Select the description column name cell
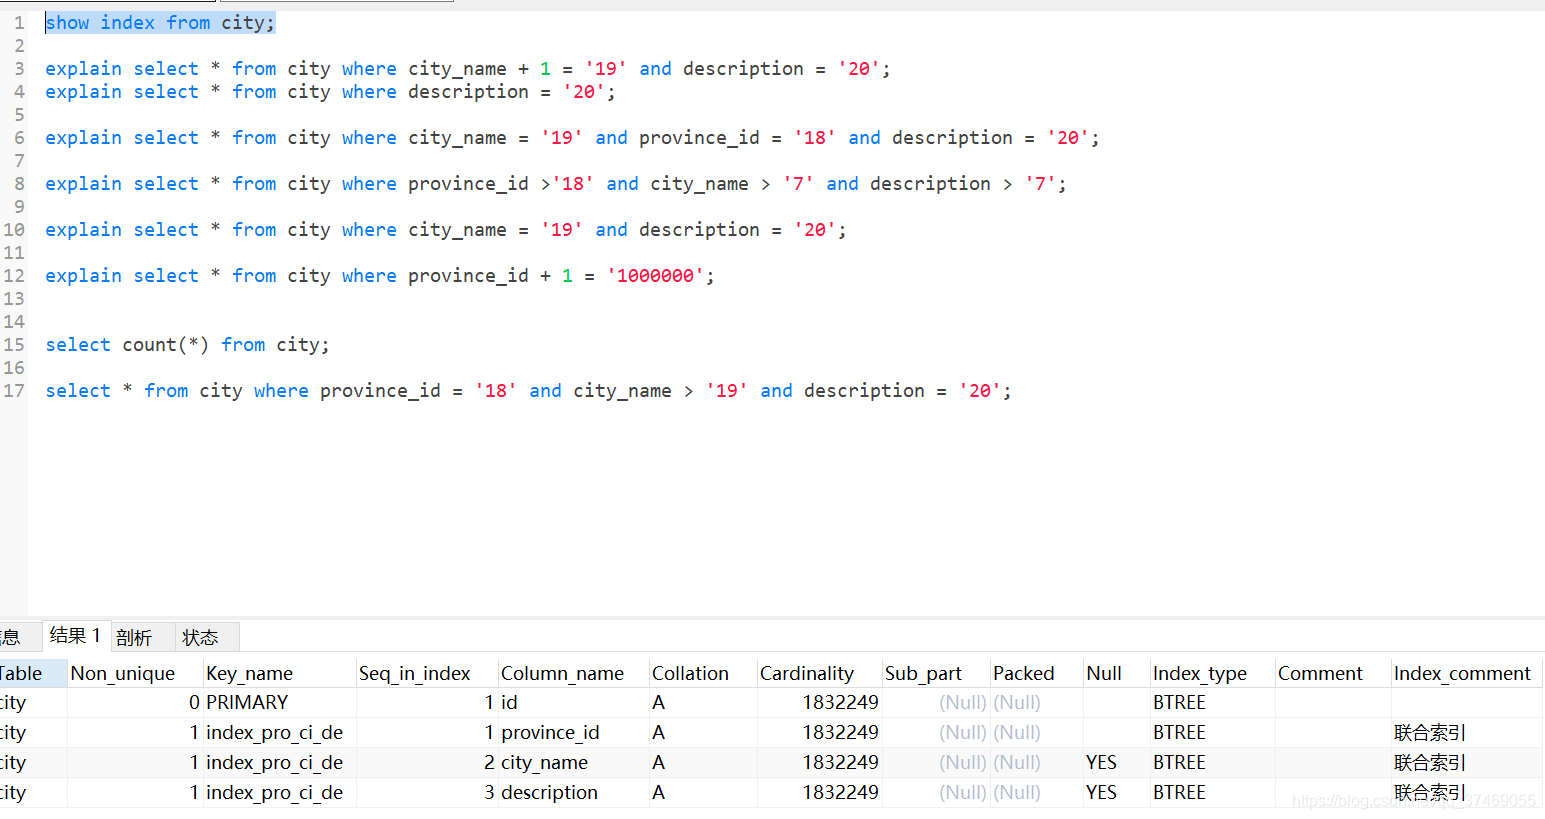Image resolution: width=1545 pixels, height=819 pixels. pyautogui.click(x=574, y=792)
